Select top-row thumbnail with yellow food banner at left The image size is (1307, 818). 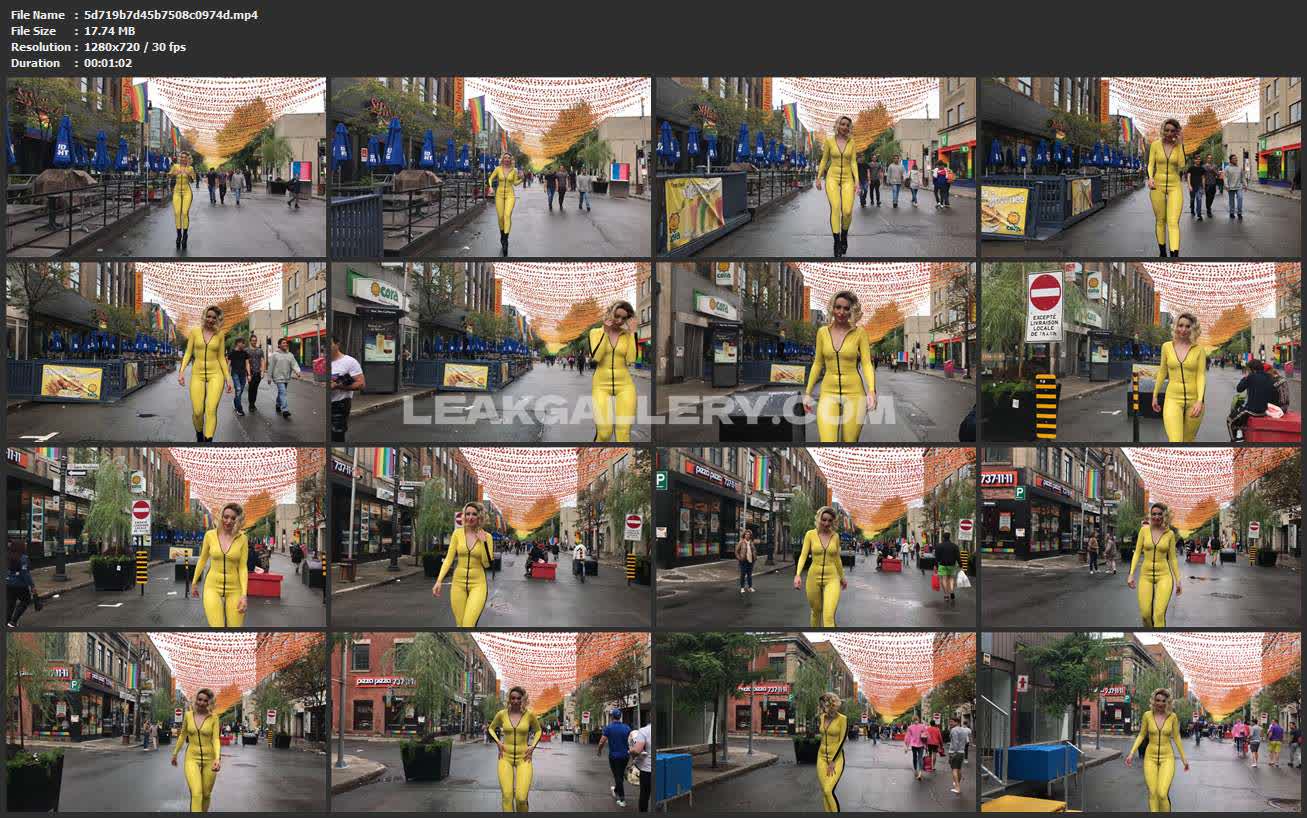click(815, 167)
